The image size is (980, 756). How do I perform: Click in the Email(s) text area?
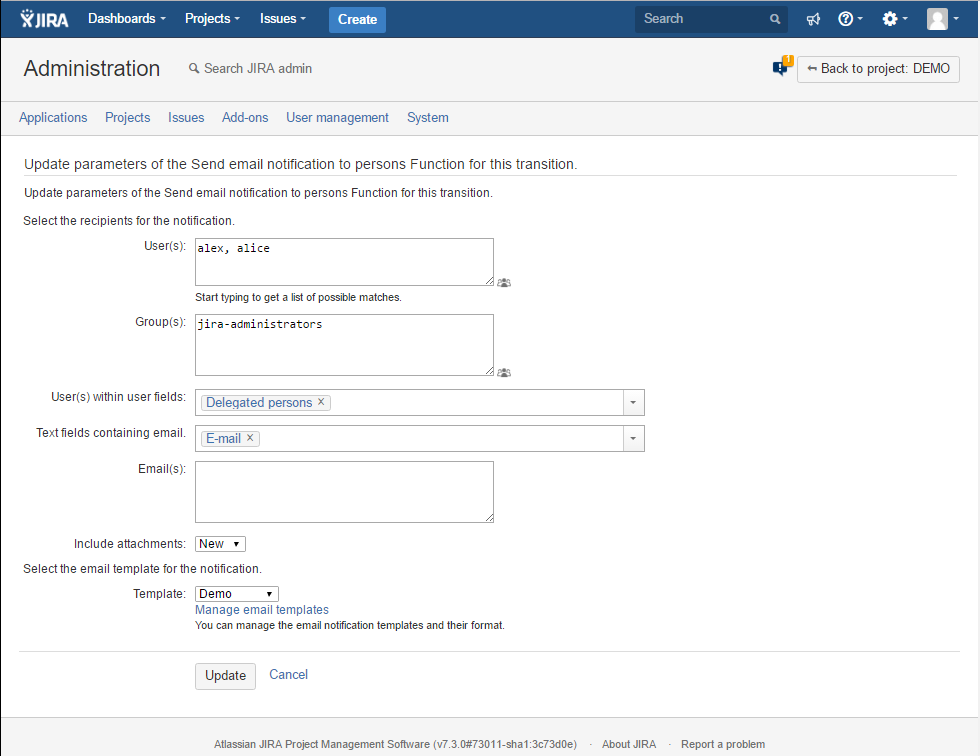tap(344, 492)
